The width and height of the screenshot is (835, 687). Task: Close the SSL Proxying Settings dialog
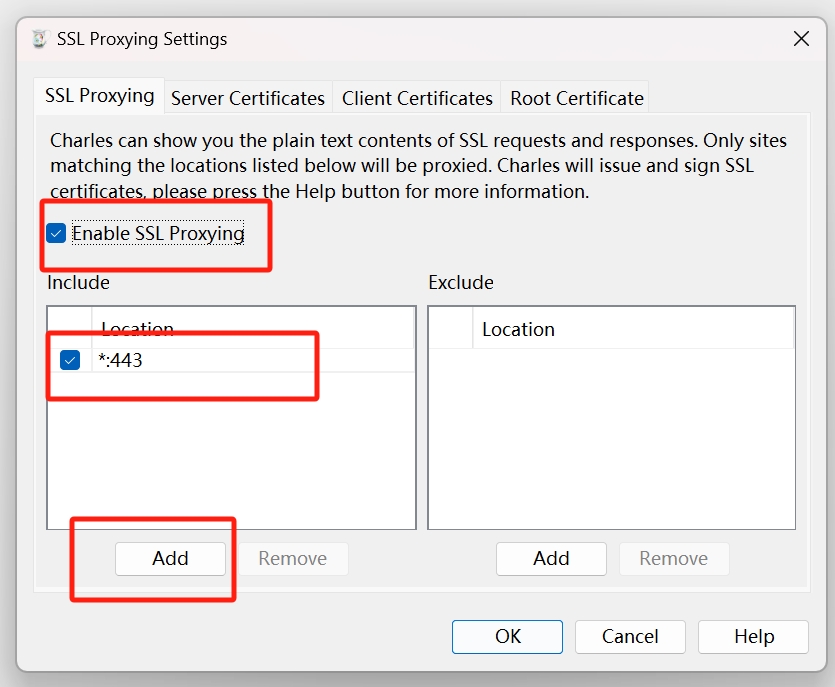[801, 38]
